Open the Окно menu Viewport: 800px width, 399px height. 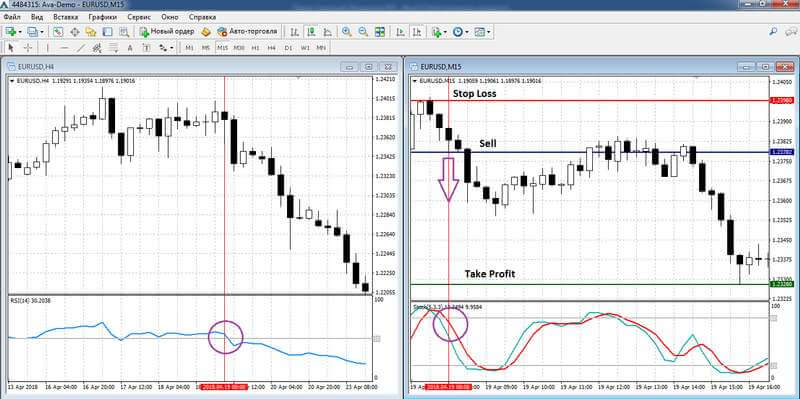[x=169, y=17]
